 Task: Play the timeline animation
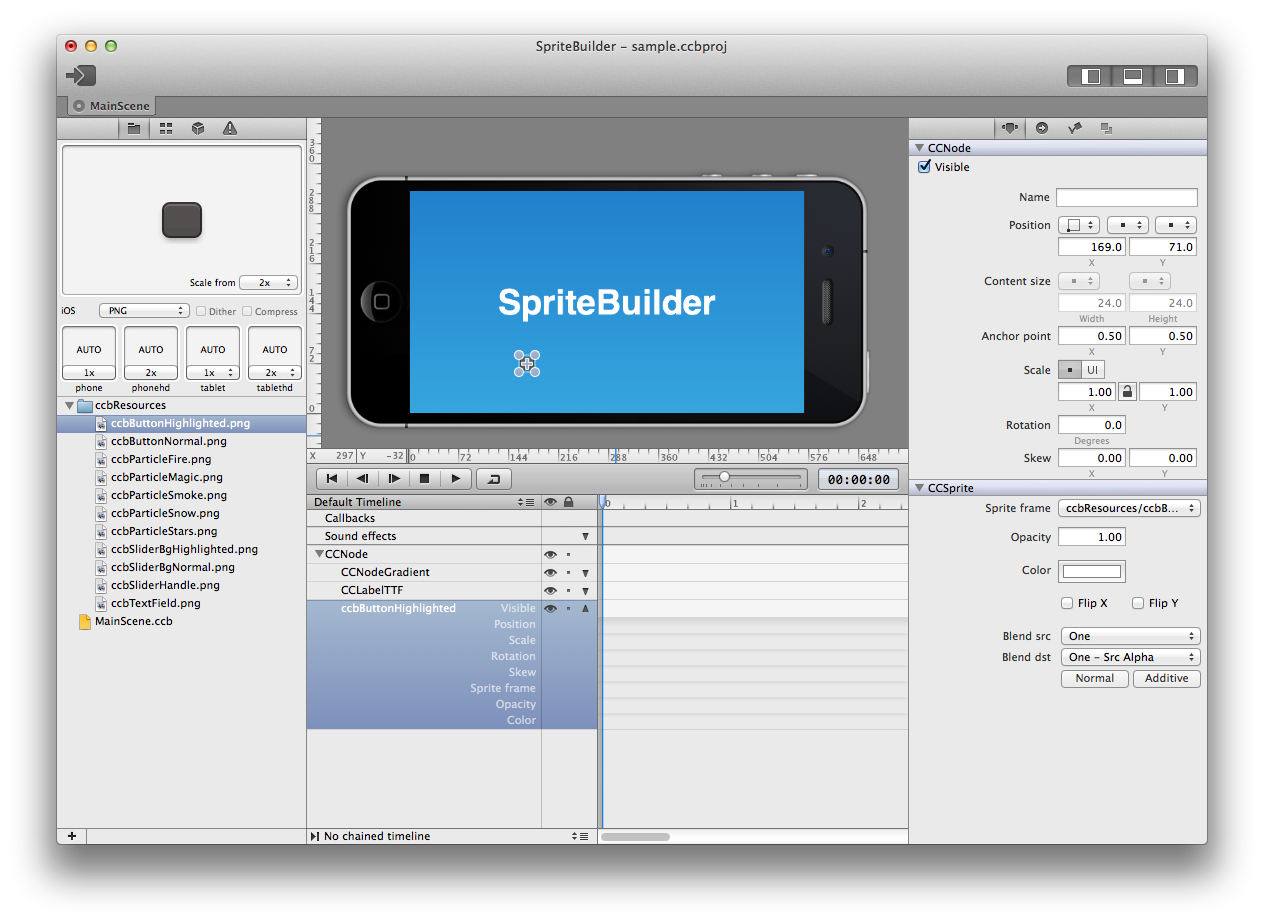[456, 479]
